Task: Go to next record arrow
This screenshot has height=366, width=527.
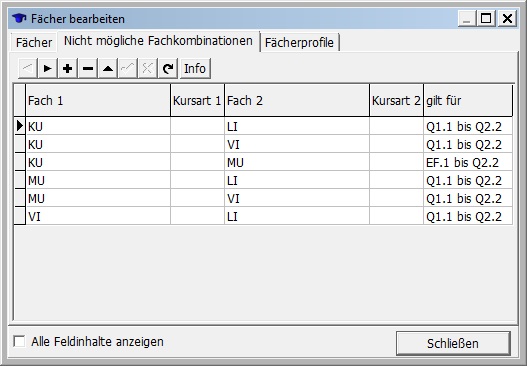Action: click(47, 69)
